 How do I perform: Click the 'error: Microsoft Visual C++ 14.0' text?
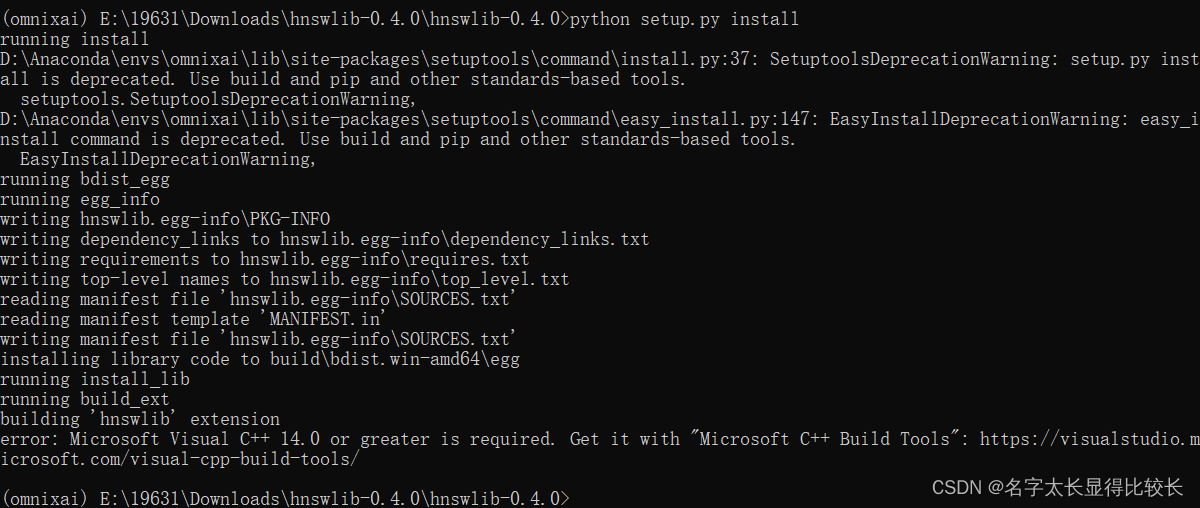pyautogui.click(x=160, y=439)
